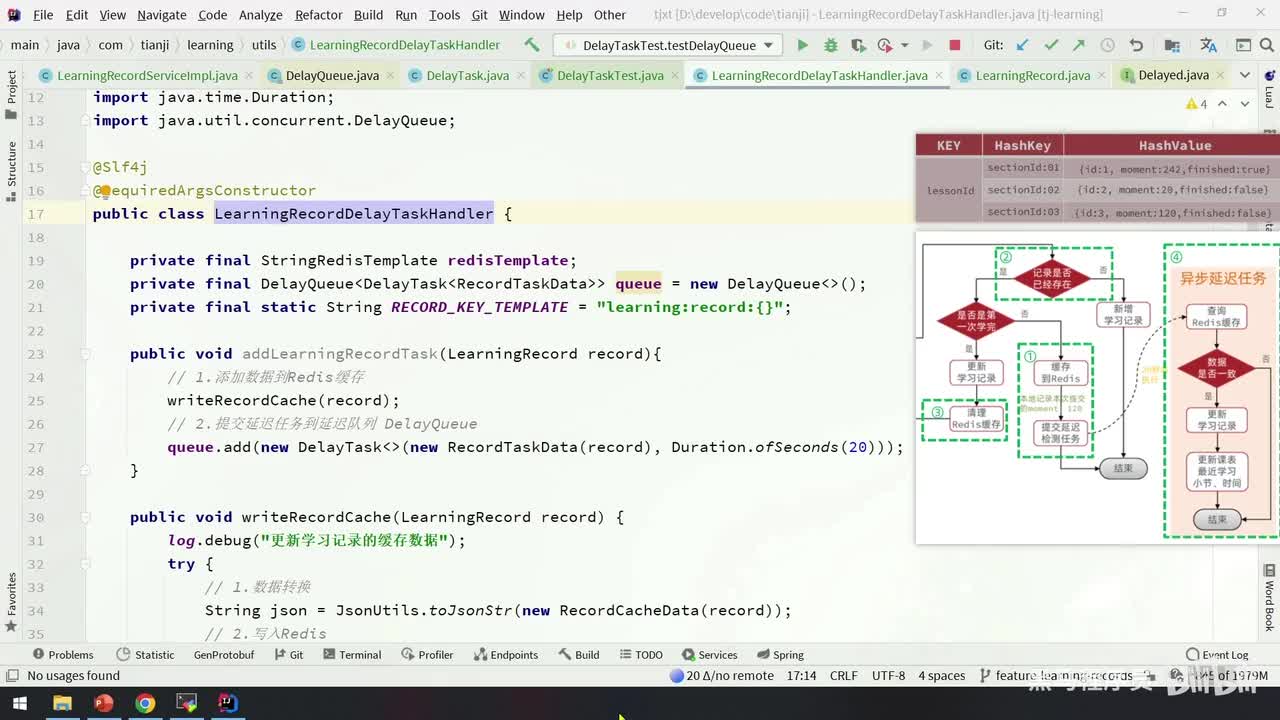
Task: Commit changes with the green checkmark
Action: 1051,45
